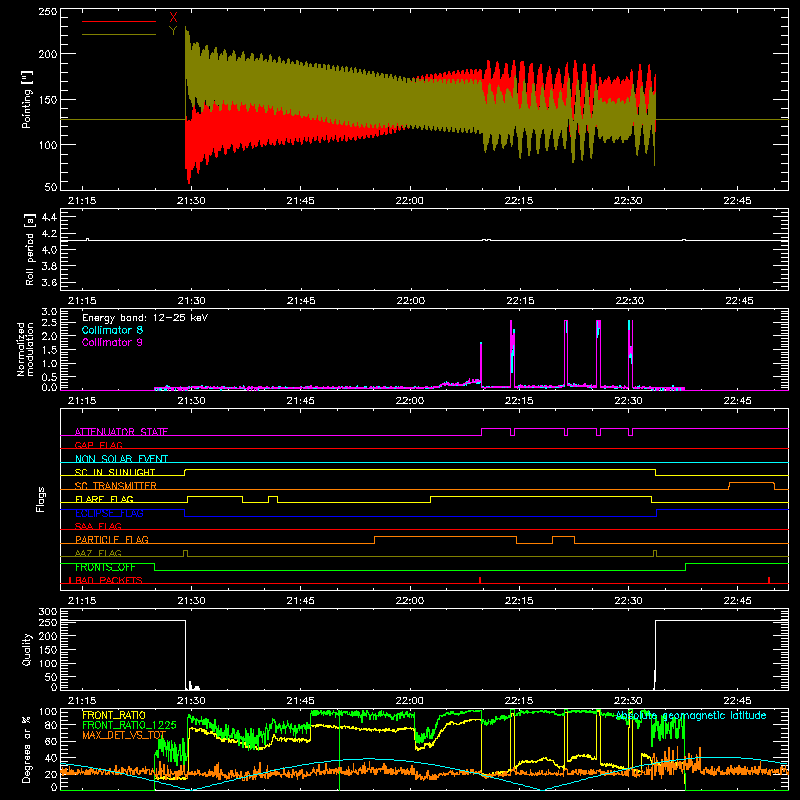Click the 21:30 label under the Pointing plot
Image resolution: width=800 pixels, height=800 pixels.
(191, 201)
